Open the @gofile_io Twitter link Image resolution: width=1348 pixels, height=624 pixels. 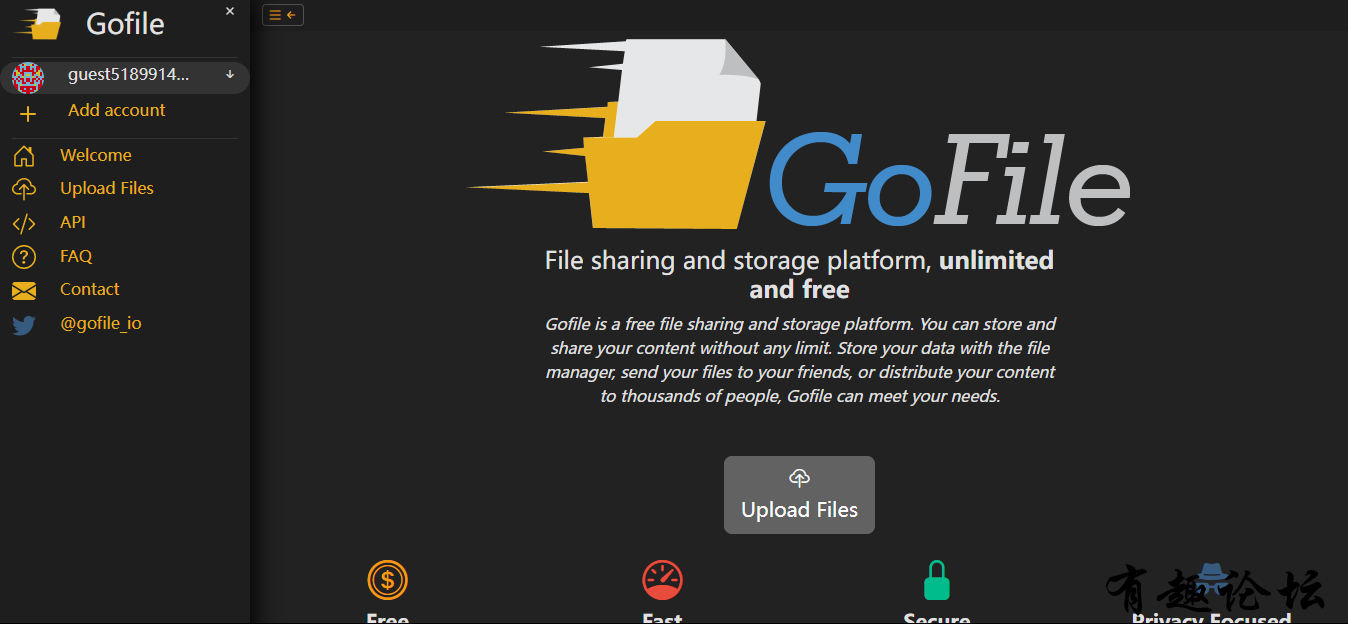(101, 323)
